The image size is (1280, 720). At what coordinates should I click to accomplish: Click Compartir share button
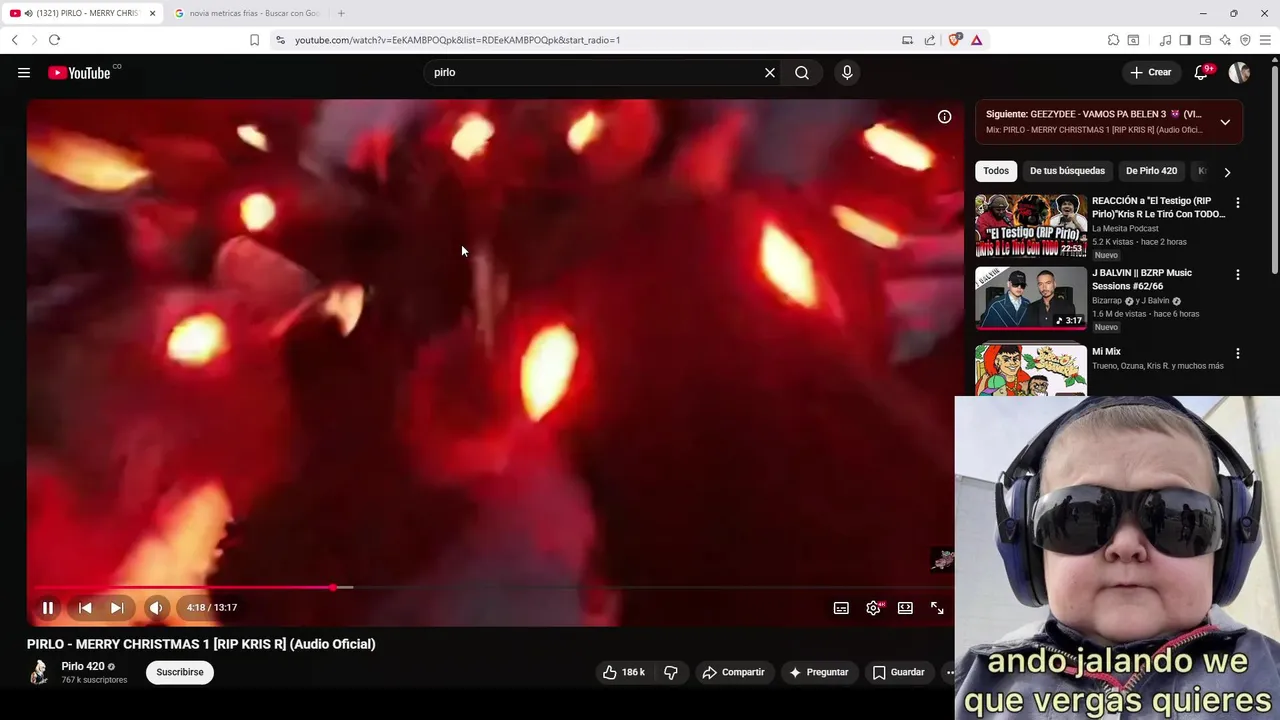(733, 672)
